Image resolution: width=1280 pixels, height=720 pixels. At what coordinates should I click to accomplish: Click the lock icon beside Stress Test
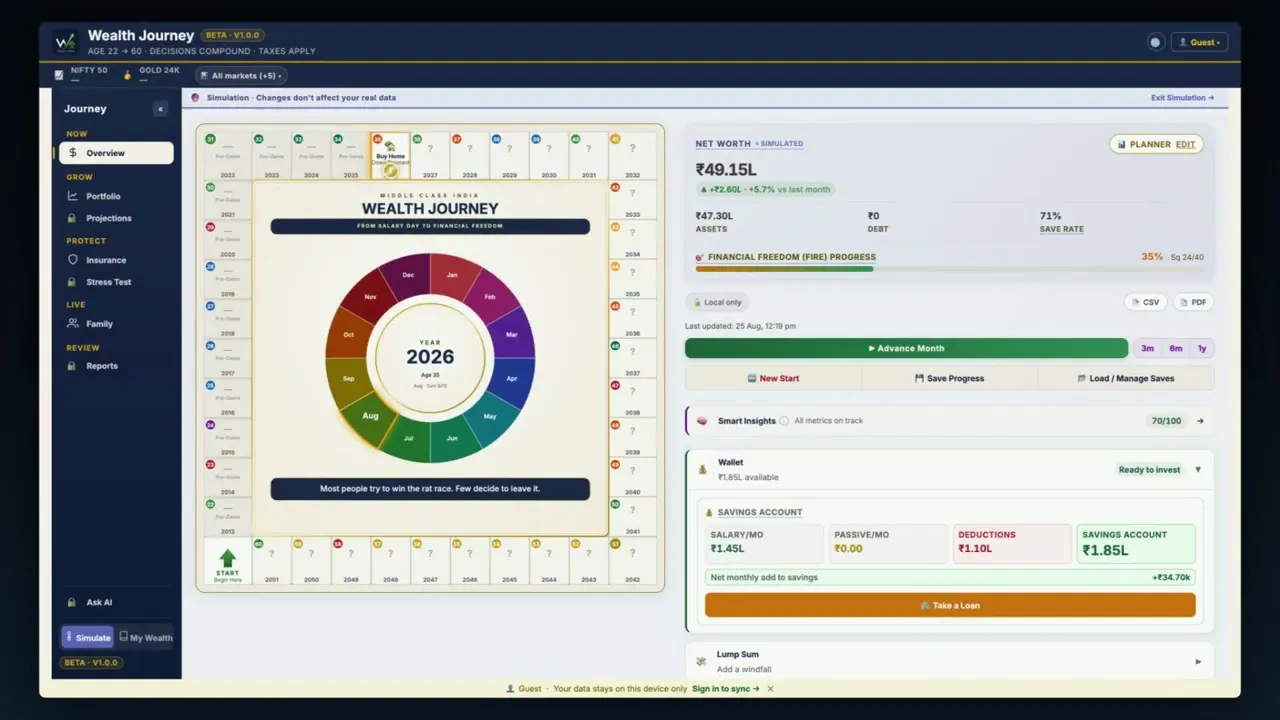click(x=73, y=282)
